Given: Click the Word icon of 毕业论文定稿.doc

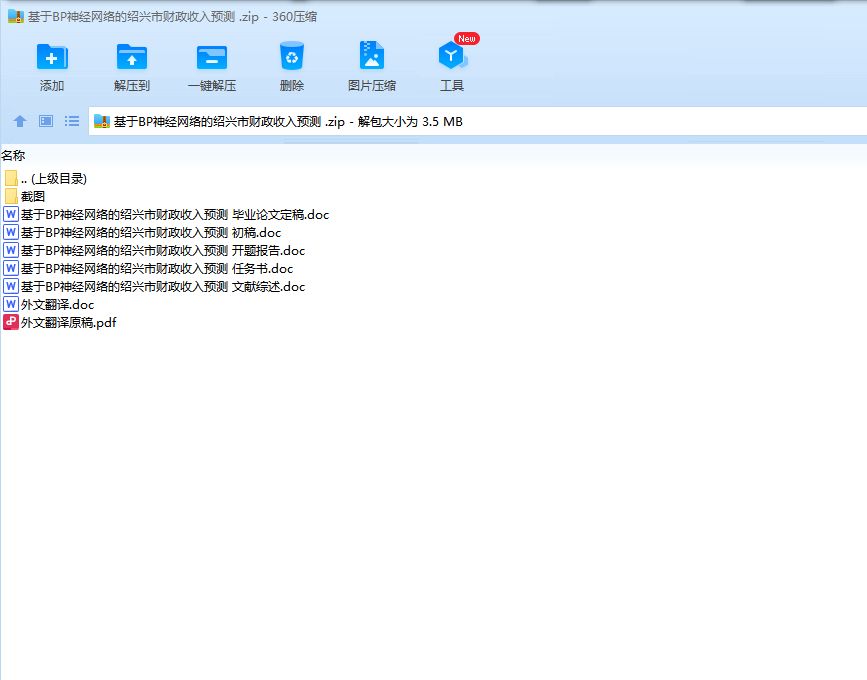Looking at the screenshot, I should point(11,214).
